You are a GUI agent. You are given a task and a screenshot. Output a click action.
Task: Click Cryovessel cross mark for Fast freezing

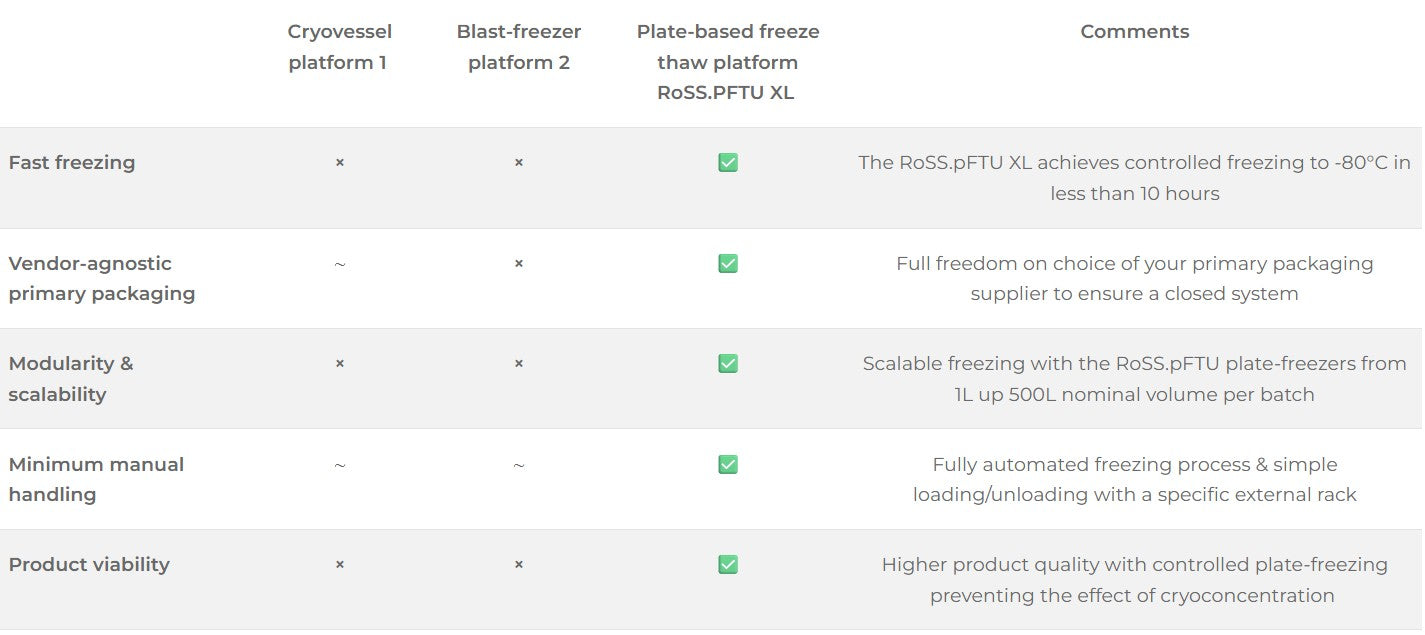tap(340, 163)
